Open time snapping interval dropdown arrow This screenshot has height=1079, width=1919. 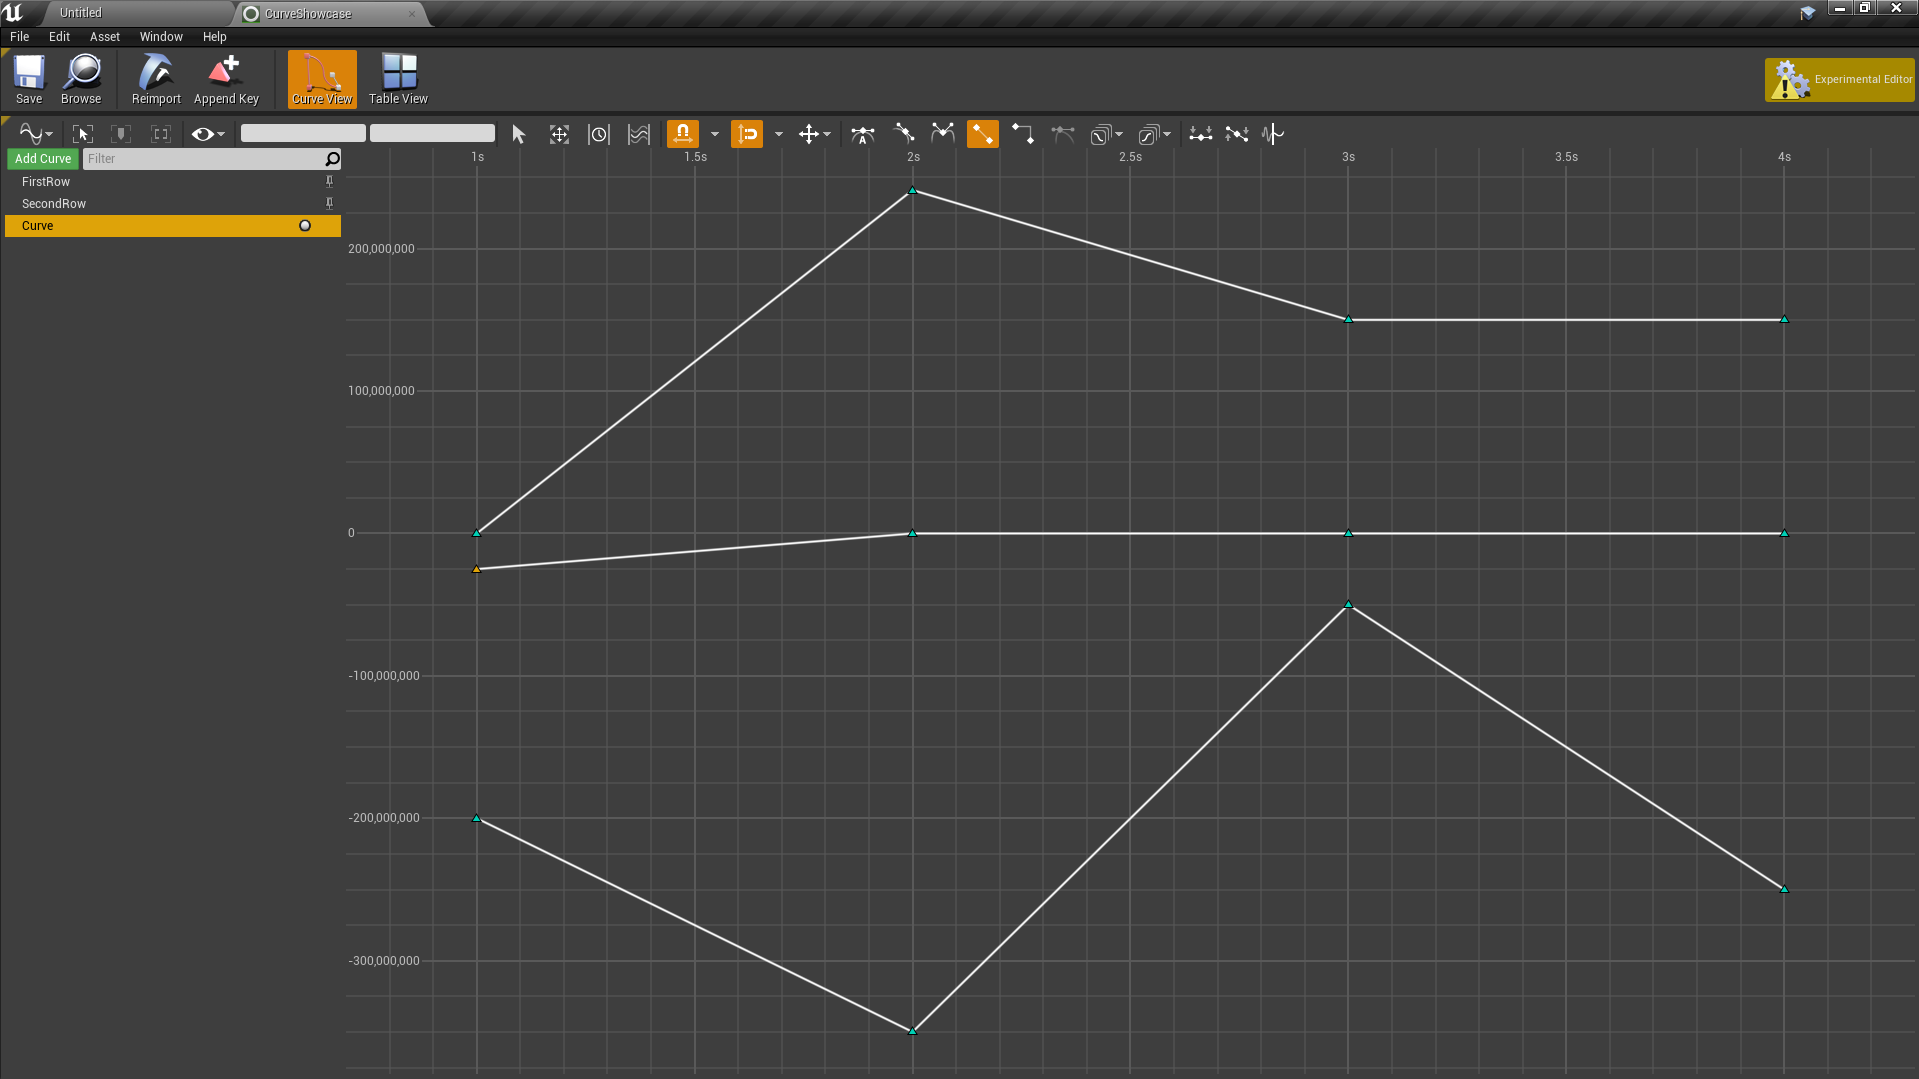[x=715, y=134]
